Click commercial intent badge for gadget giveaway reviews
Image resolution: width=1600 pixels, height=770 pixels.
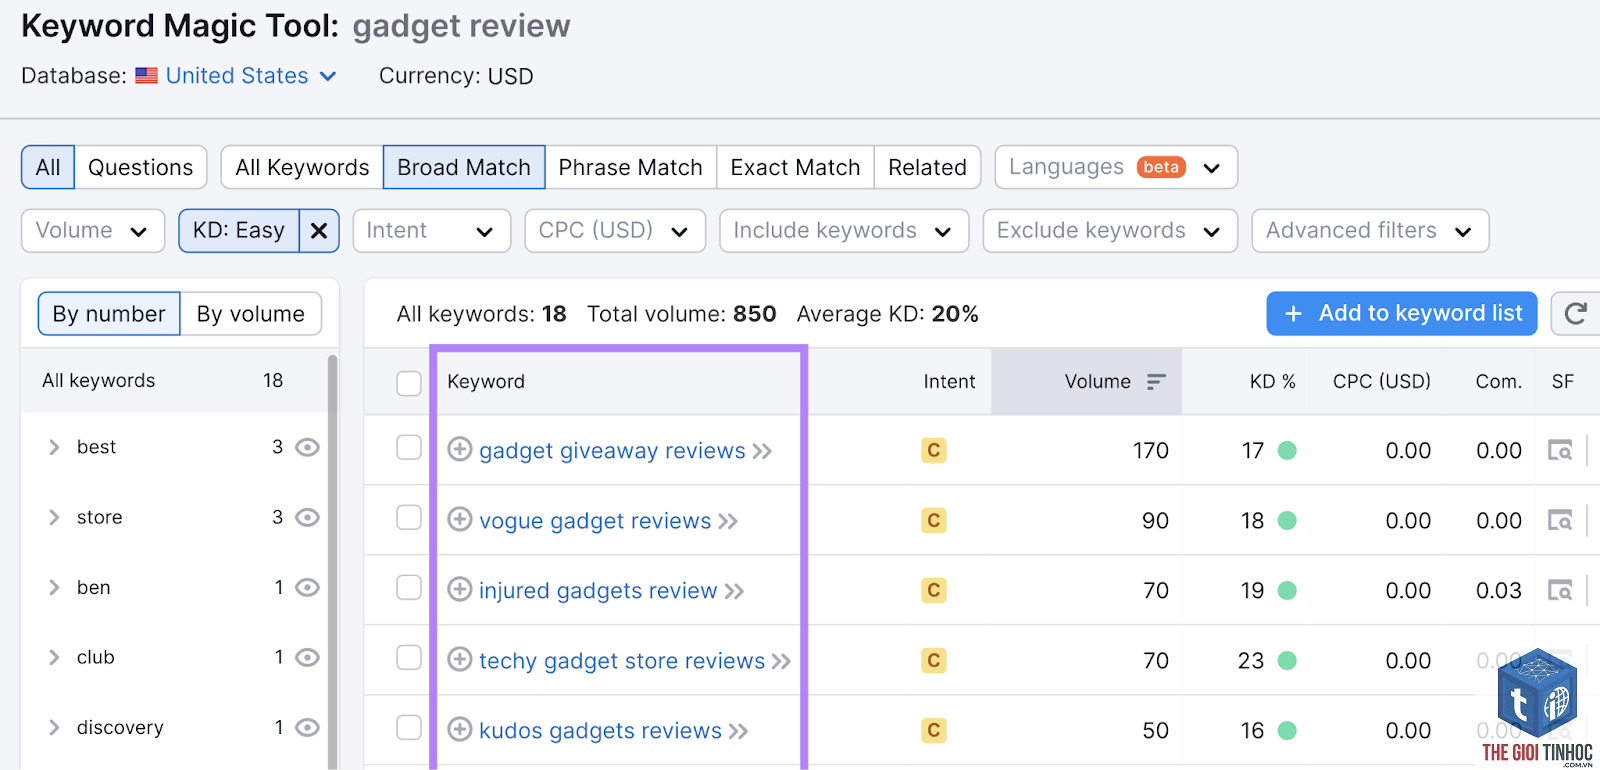pos(934,451)
